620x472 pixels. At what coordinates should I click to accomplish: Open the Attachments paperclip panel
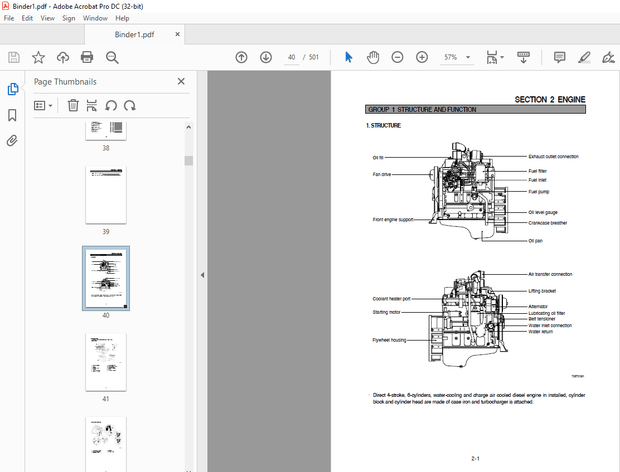(12, 141)
